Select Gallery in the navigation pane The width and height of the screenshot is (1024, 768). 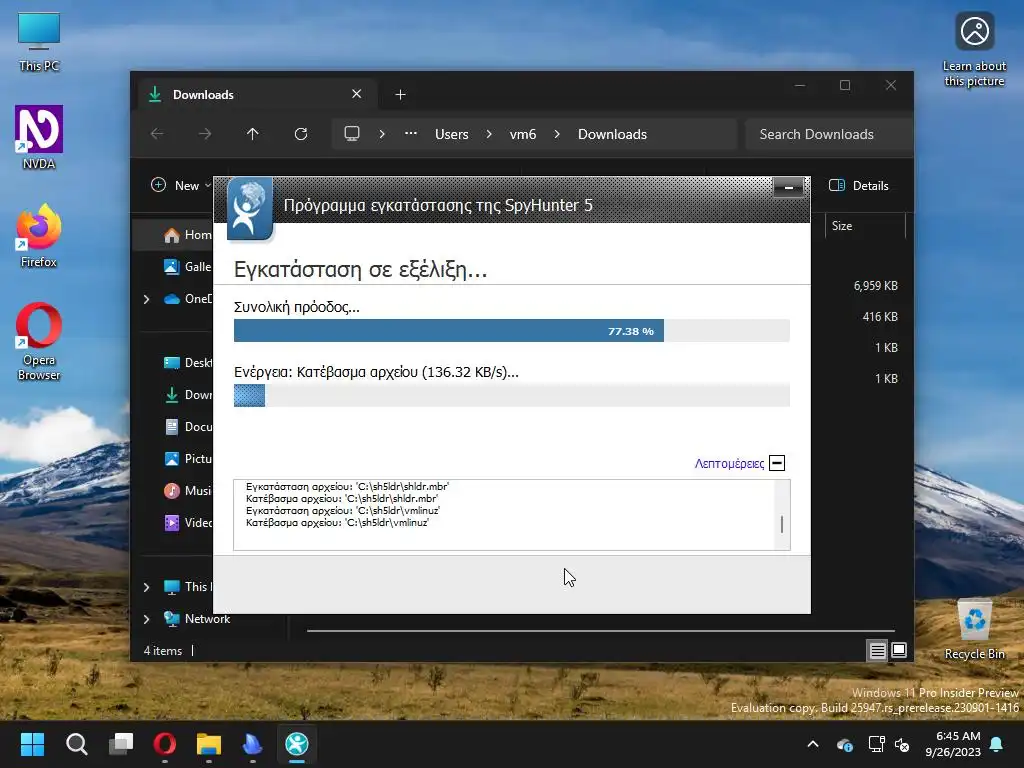pyautogui.click(x=187, y=266)
